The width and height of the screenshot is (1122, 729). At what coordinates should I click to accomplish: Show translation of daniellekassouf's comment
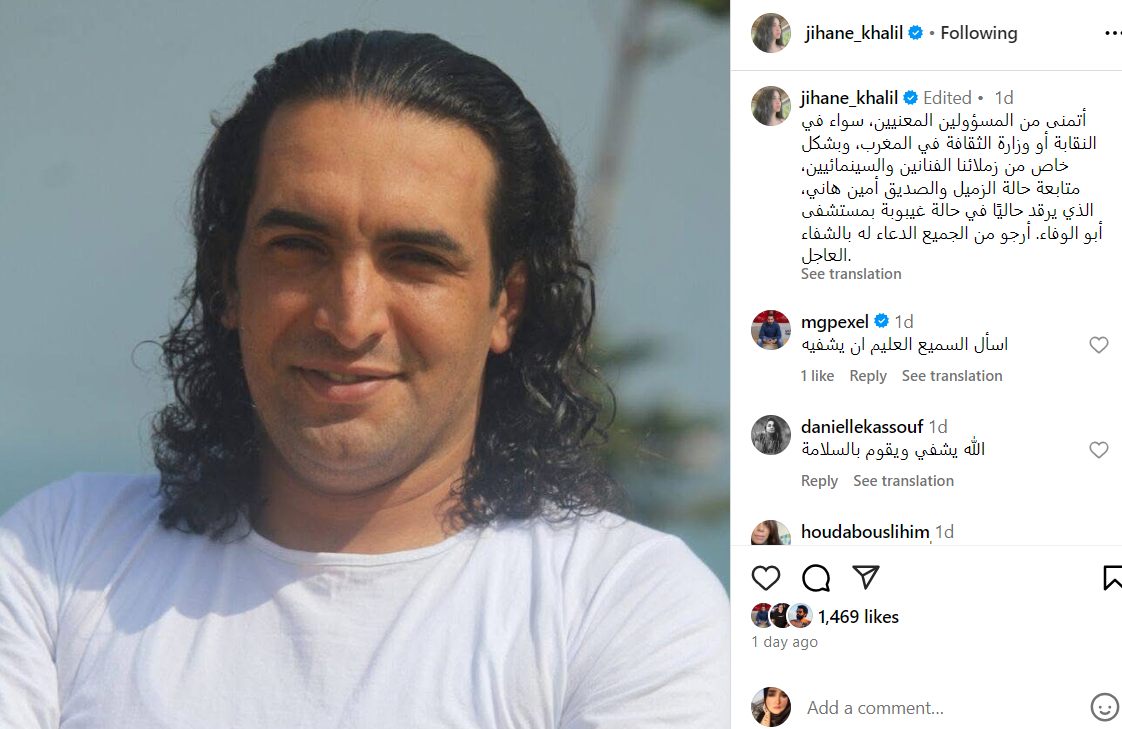pyautogui.click(x=903, y=481)
